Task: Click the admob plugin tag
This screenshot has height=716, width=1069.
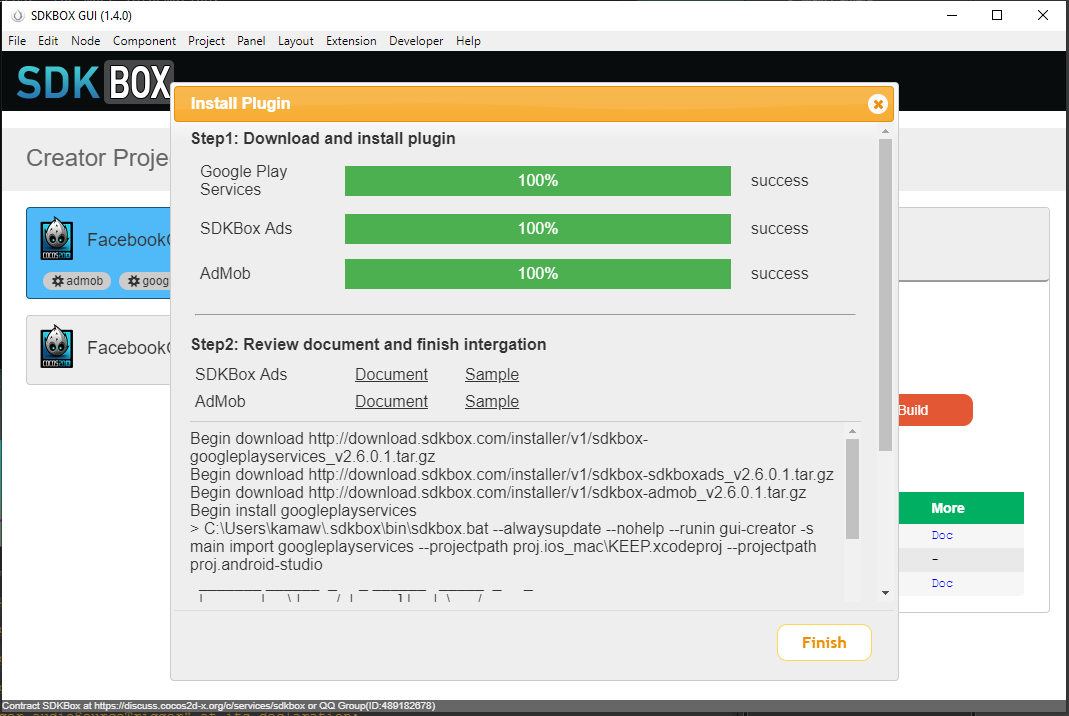Action: 77,281
